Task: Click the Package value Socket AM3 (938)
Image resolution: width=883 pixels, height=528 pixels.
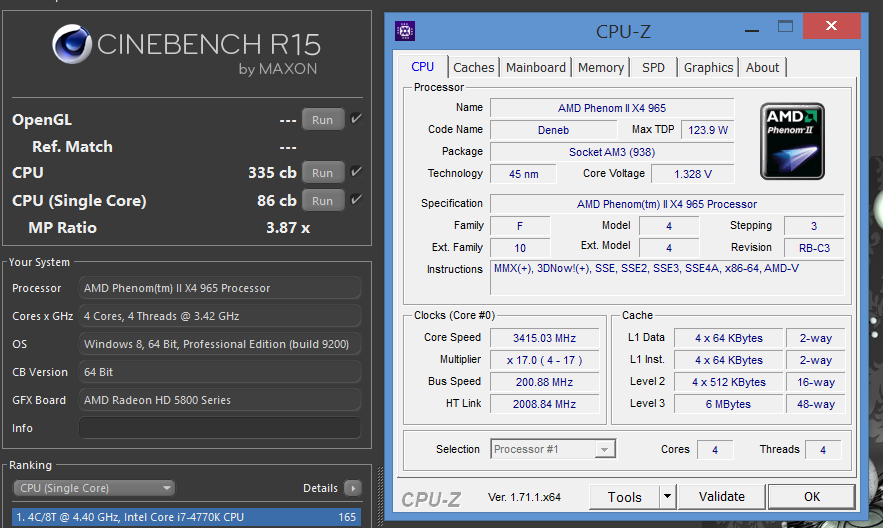Action: [x=612, y=152]
